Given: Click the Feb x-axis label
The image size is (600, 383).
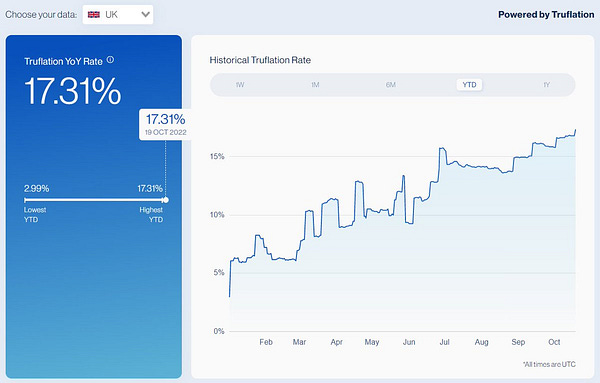Looking at the screenshot, I should pyautogui.click(x=266, y=342).
